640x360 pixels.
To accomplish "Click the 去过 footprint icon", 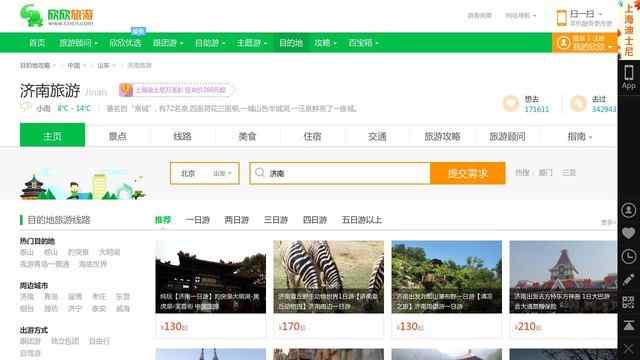I will pos(578,104).
